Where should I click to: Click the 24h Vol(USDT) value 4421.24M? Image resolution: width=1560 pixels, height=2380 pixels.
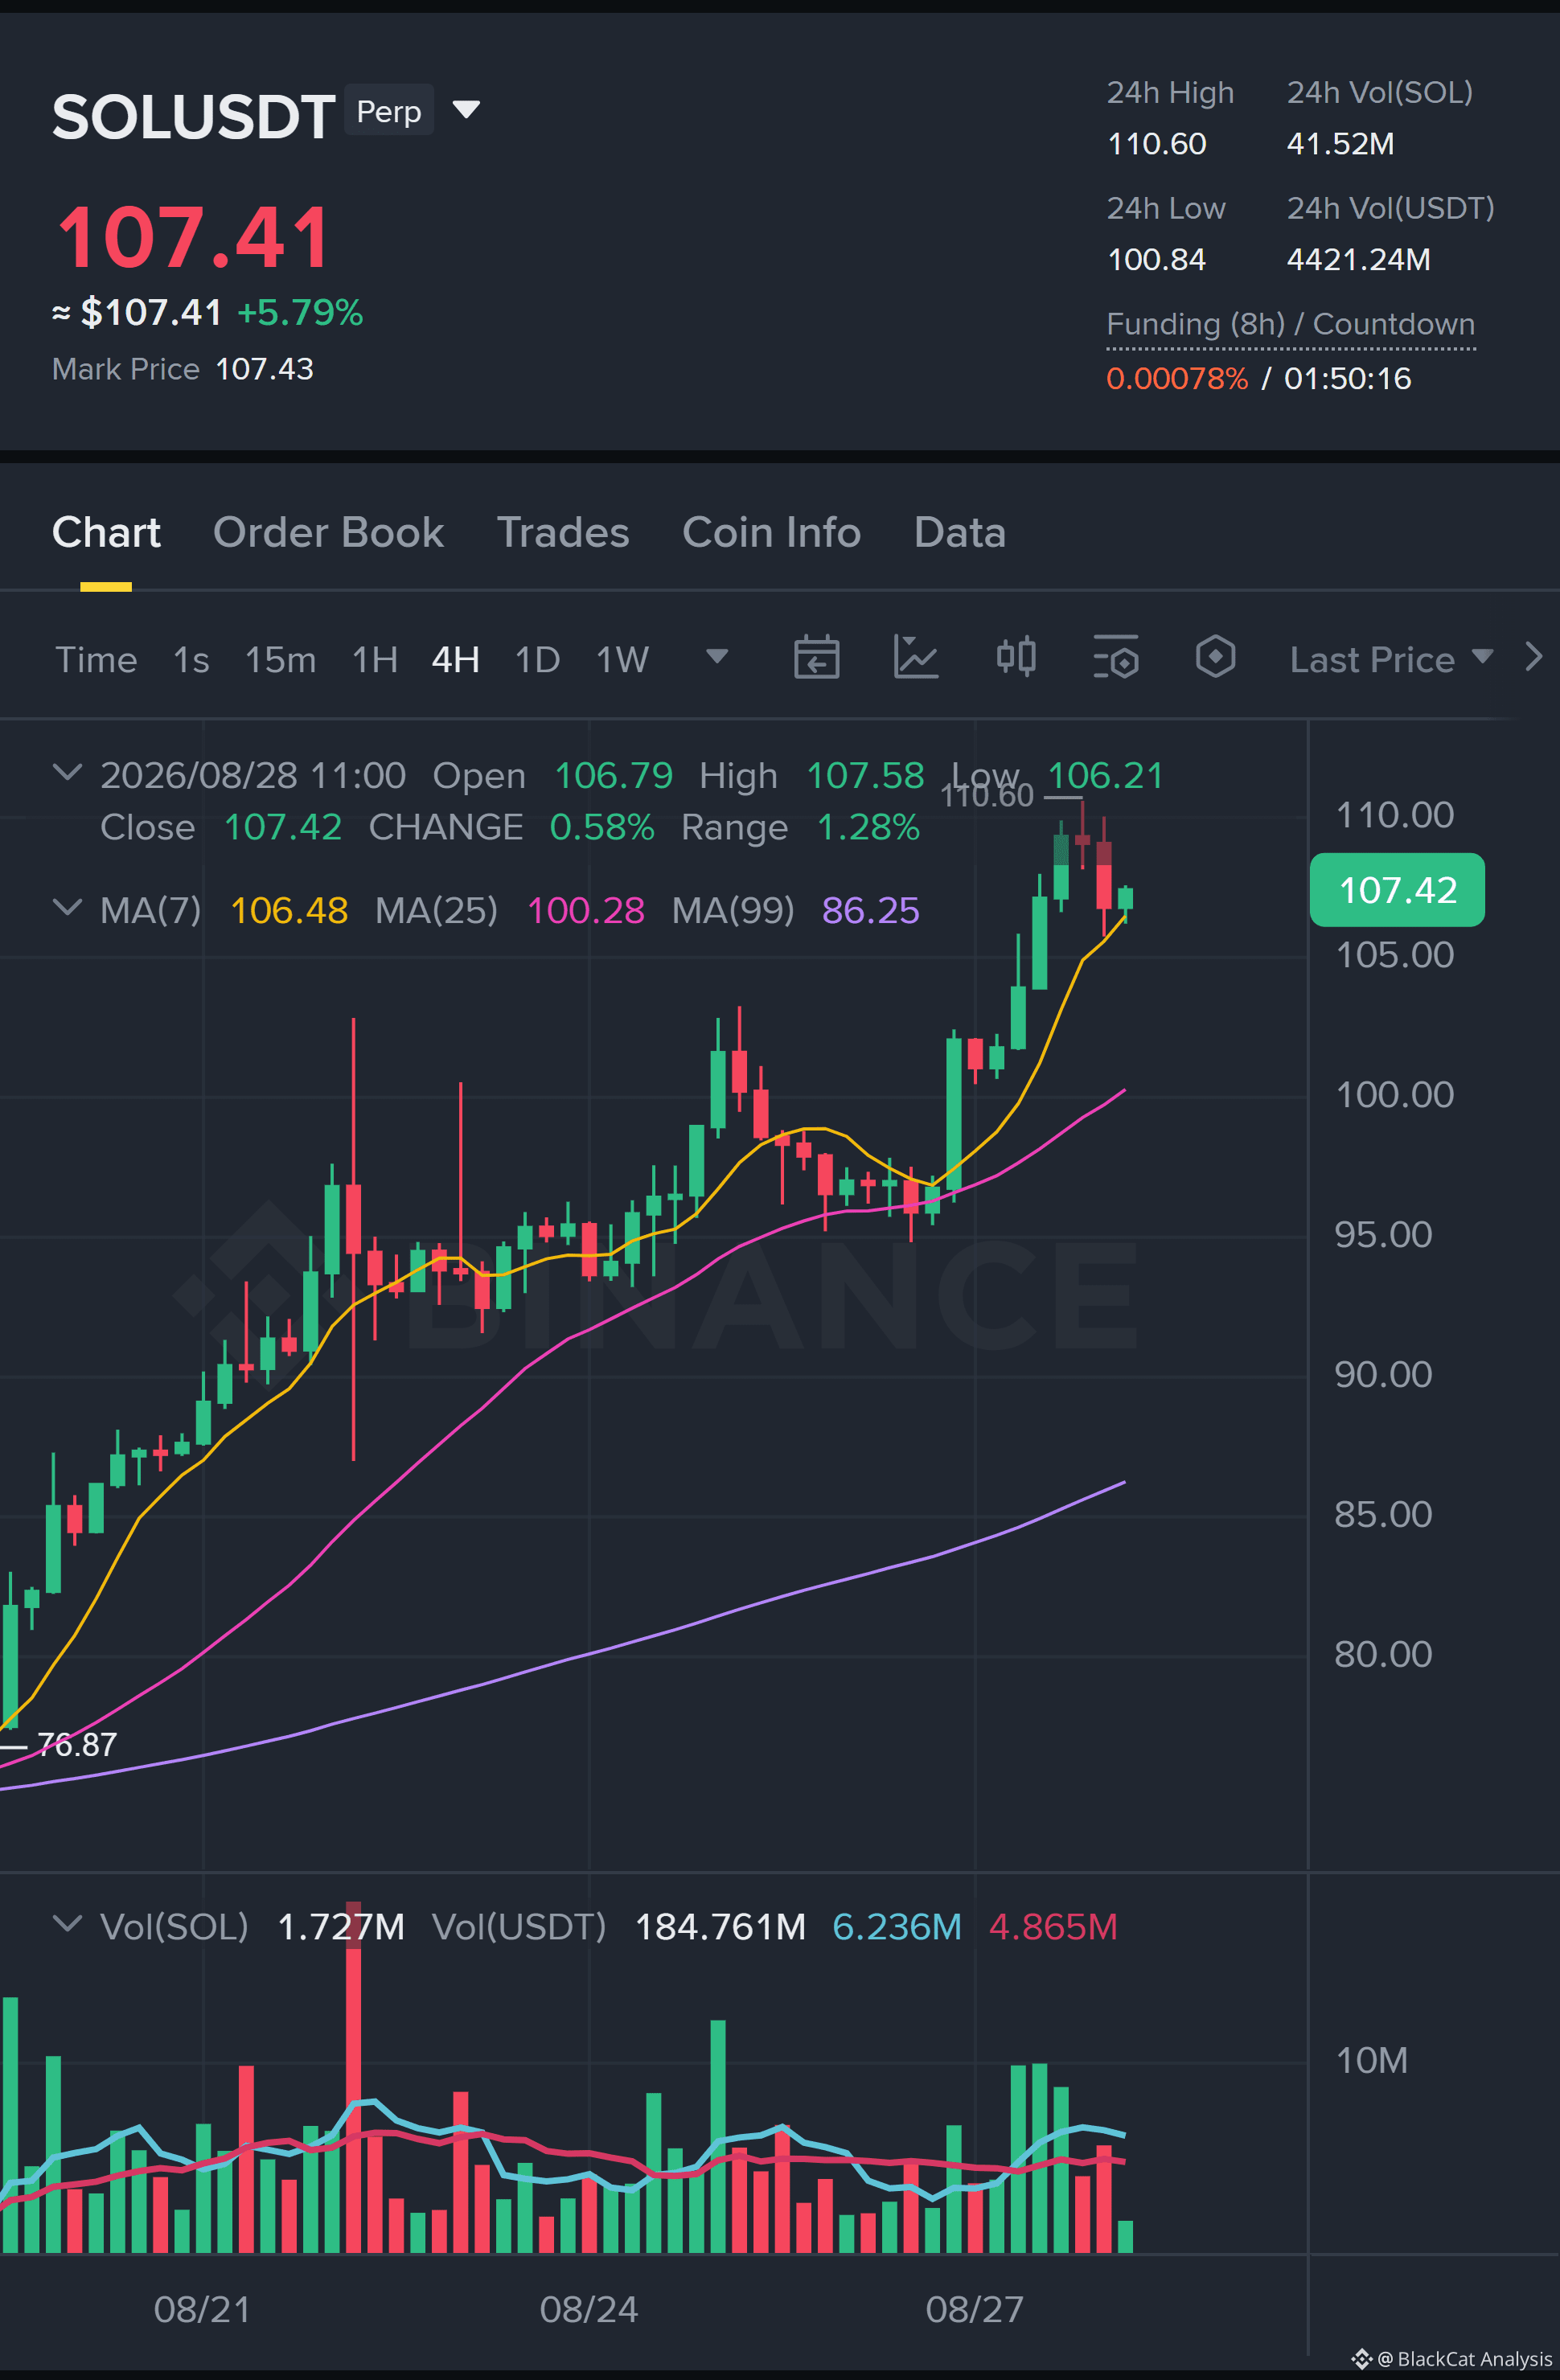tap(1359, 260)
